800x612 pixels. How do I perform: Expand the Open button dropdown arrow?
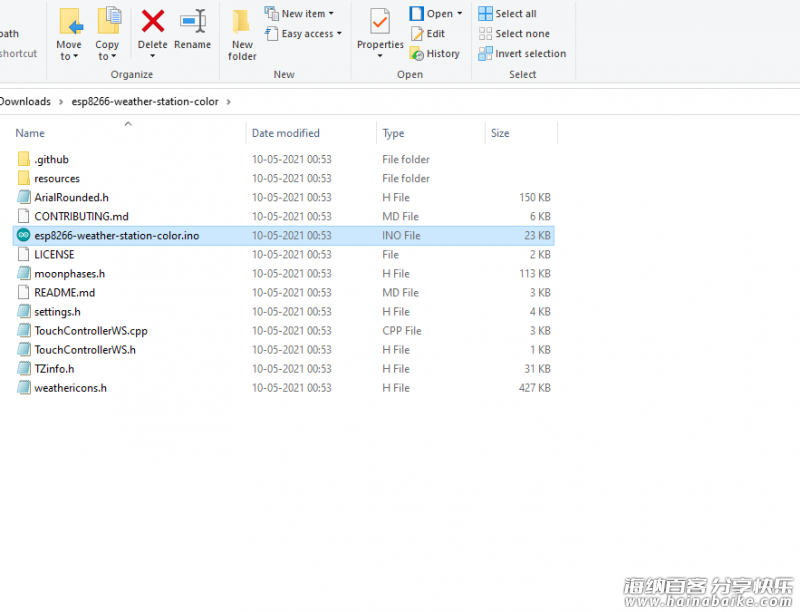(x=460, y=14)
